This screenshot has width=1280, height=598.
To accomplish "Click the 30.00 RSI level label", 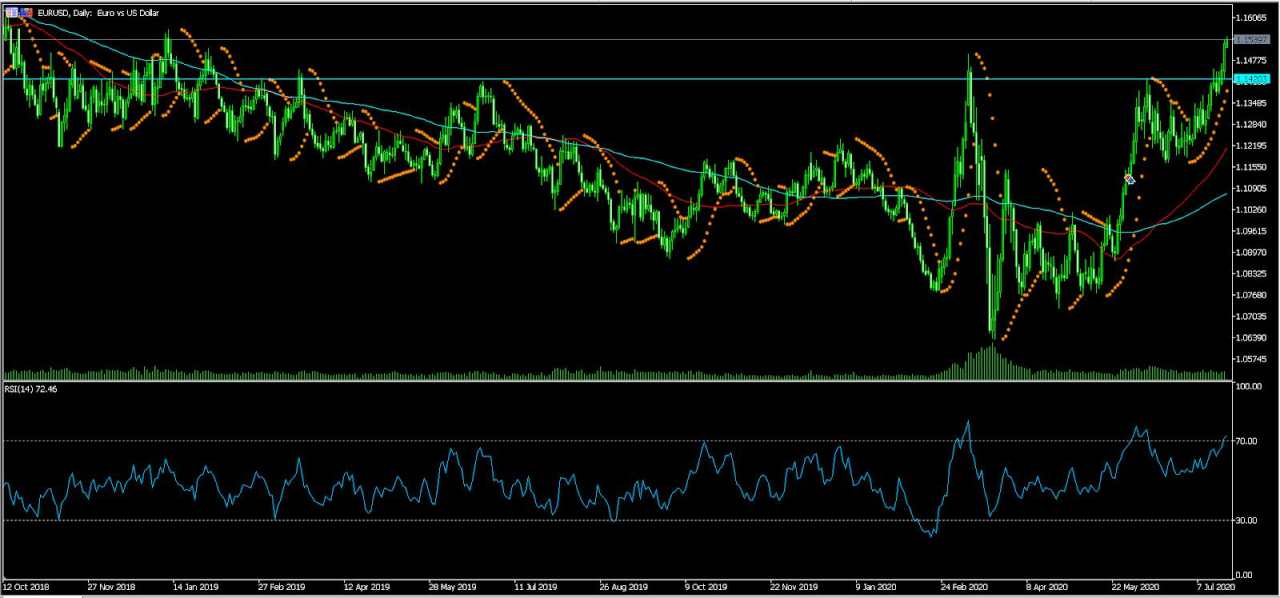I will [x=1247, y=520].
